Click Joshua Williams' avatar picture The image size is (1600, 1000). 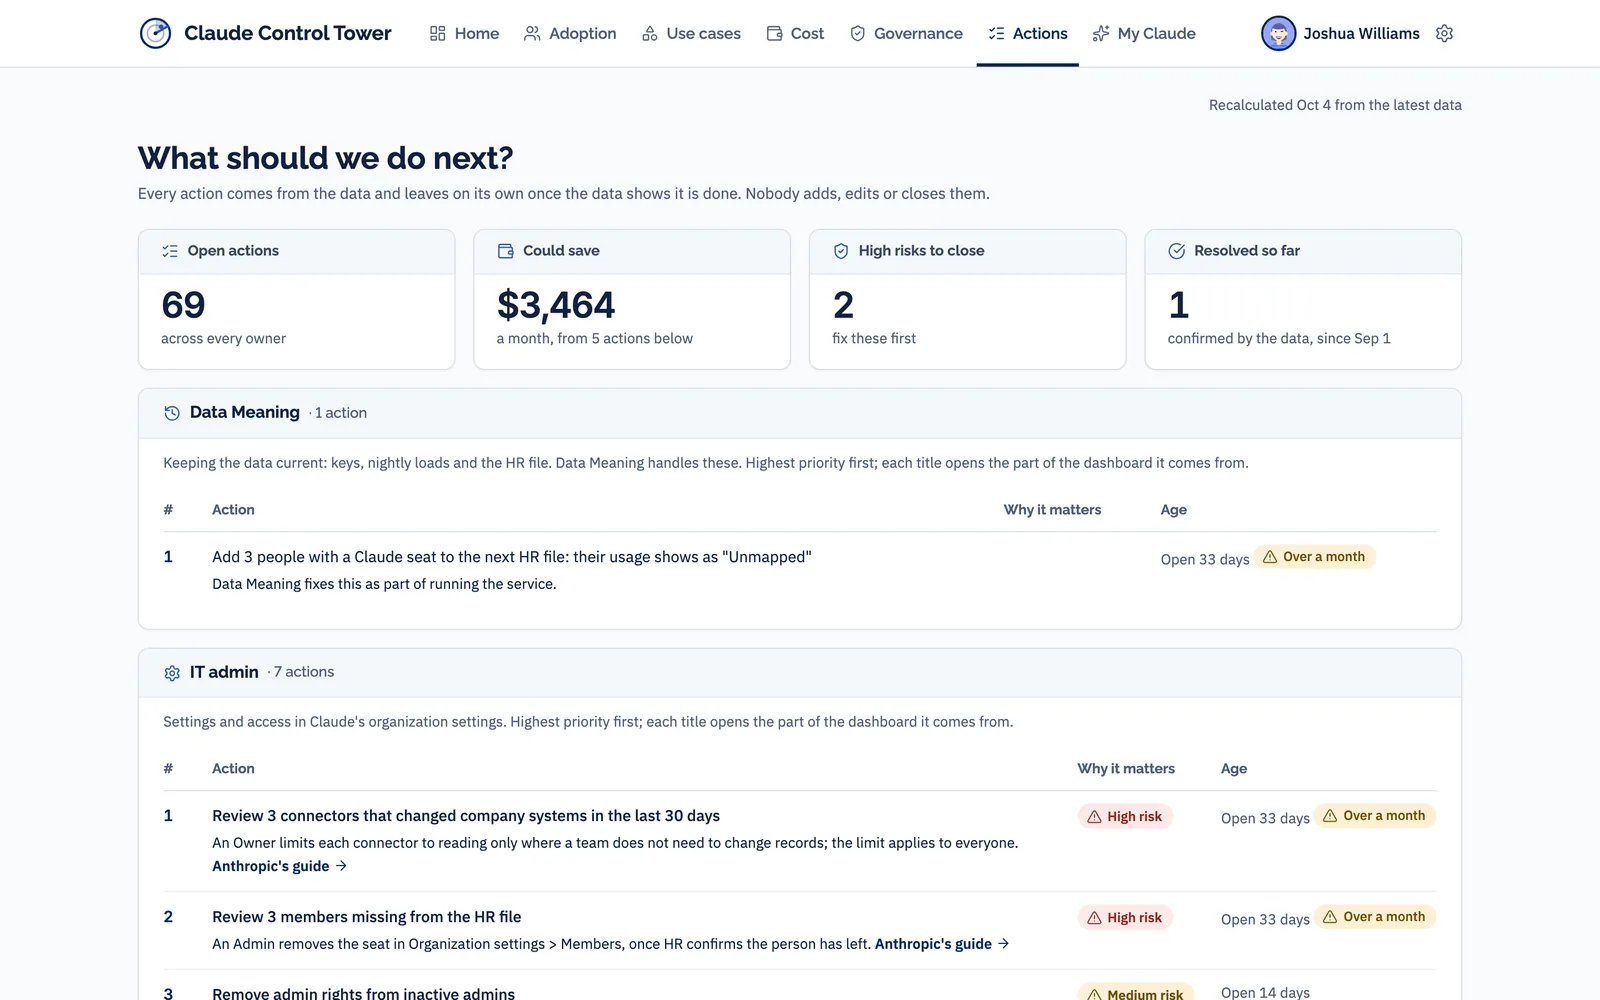coord(1278,33)
